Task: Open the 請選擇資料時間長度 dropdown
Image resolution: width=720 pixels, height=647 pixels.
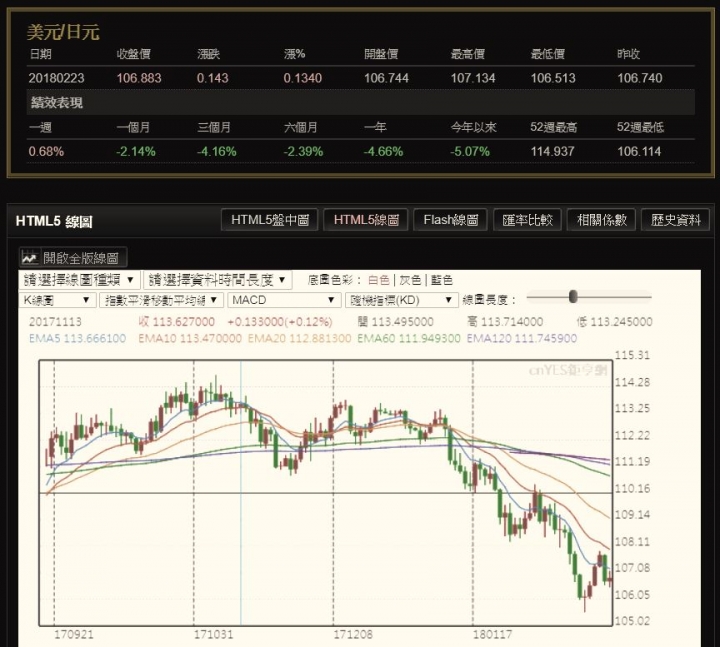Action: [x=218, y=280]
